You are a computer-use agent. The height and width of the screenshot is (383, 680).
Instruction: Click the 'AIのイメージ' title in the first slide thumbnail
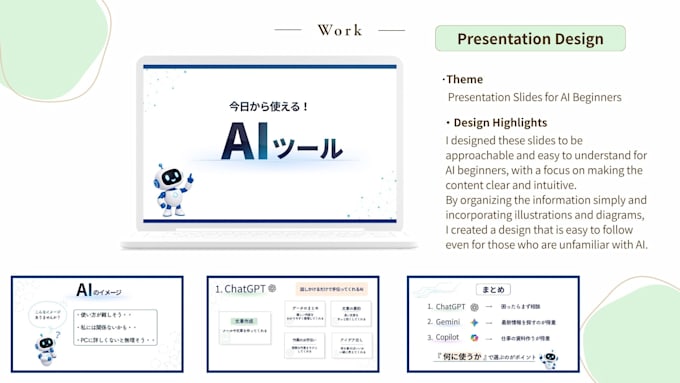pos(98,290)
